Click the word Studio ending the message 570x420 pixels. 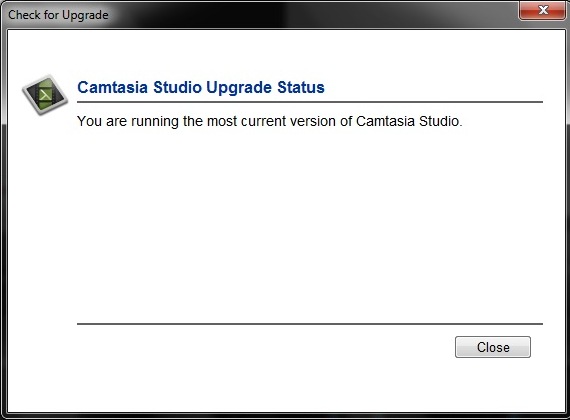click(440, 121)
